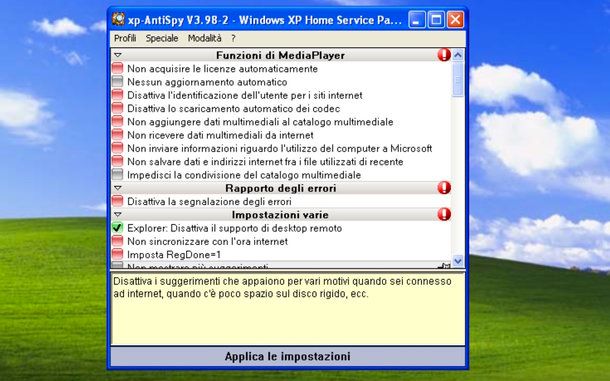Toggle 'Nessun aggiornamento automatico' checkbox
This screenshot has height=381, width=610.
(x=117, y=82)
